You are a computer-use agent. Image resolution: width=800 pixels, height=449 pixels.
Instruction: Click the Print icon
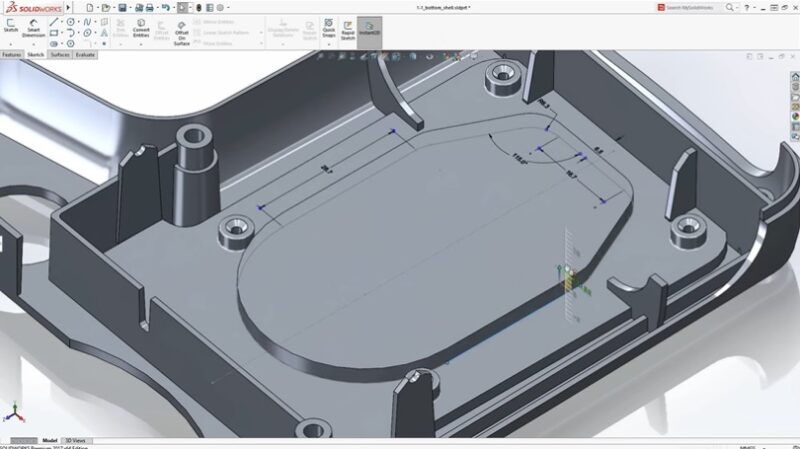[149, 8]
